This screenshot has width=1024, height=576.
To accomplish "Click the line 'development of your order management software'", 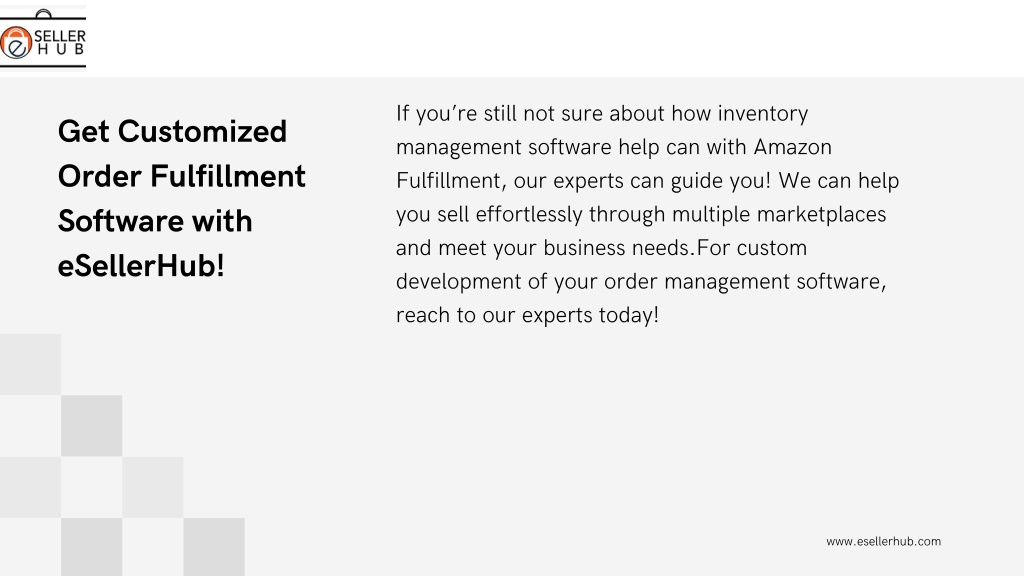I will pos(641,281).
